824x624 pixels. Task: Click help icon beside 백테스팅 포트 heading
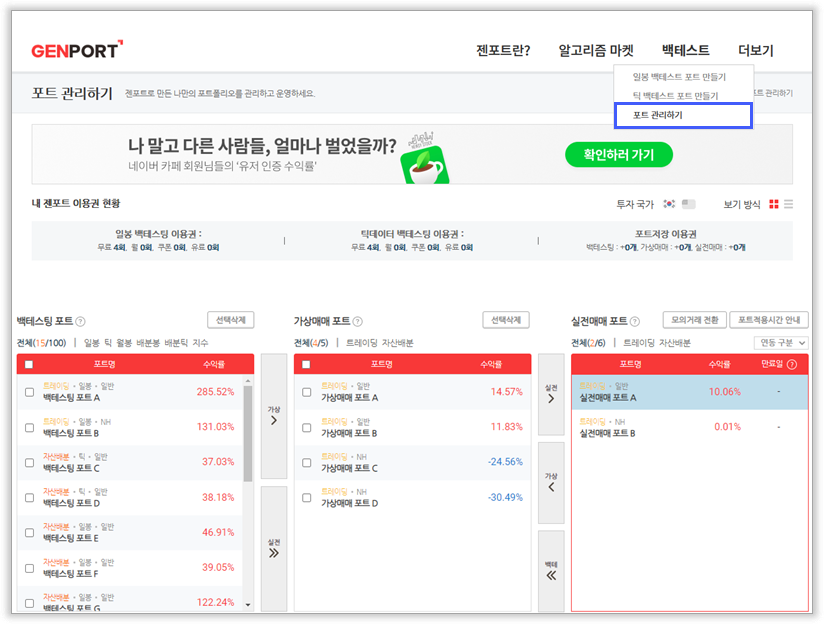pyautogui.click(x=80, y=322)
